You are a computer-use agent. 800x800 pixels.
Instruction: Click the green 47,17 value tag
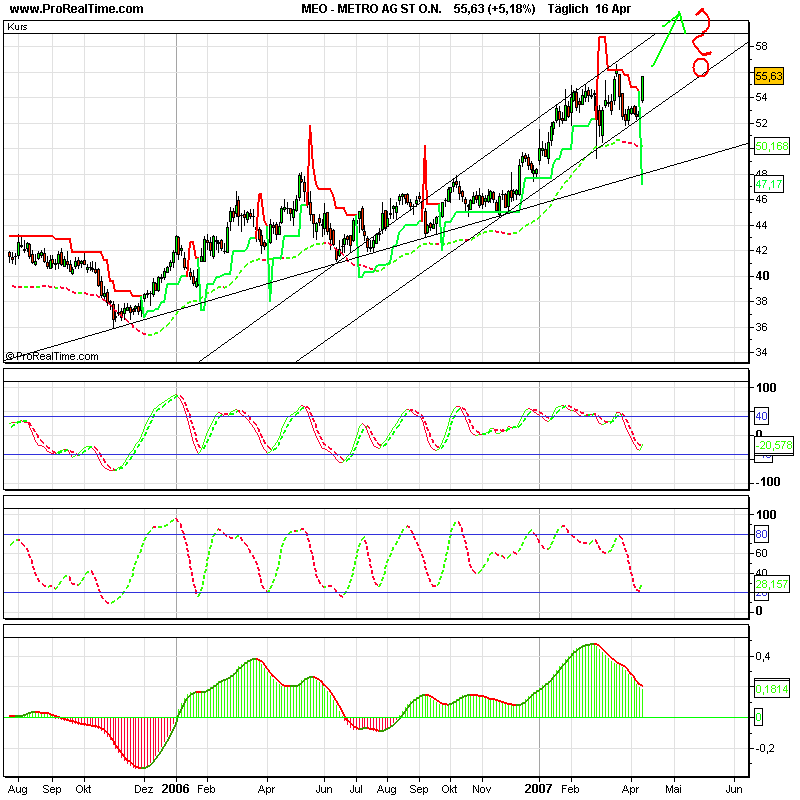pos(768,184)
